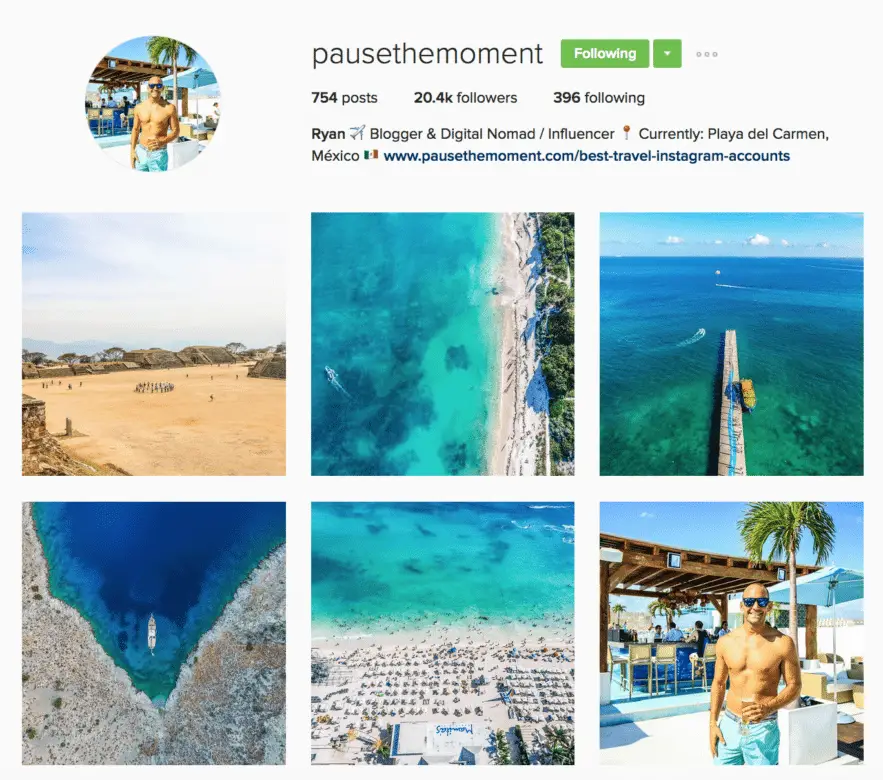Click the 754 posts count
Screen dimensions: 883x780
(x=344, y=98)
